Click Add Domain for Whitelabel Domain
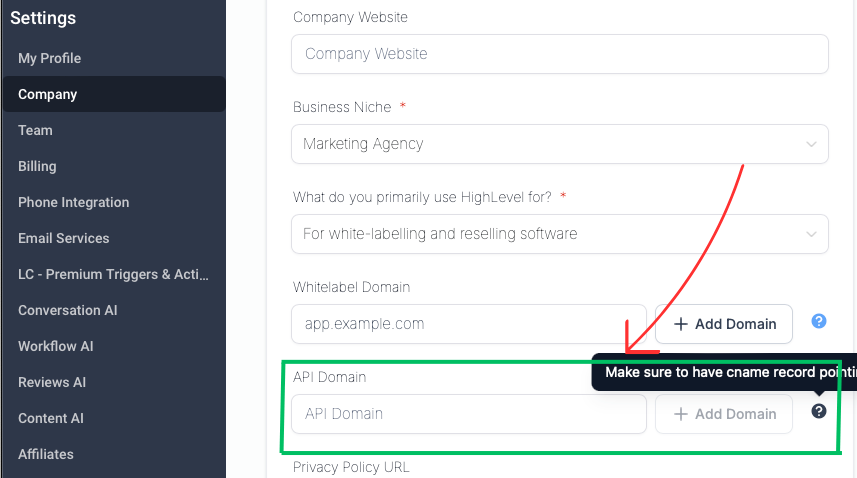The image size is (857, 478). (724, 324)
